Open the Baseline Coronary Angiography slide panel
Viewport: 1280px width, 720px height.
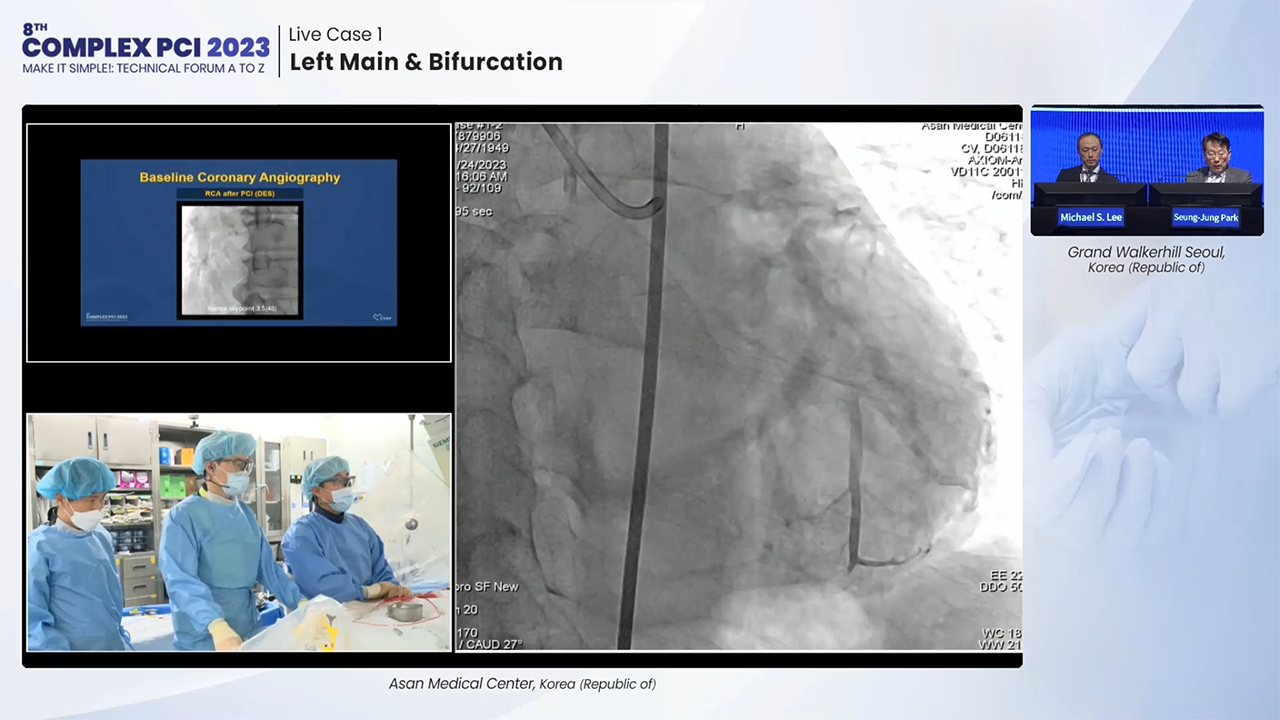(x=239, y=243)
